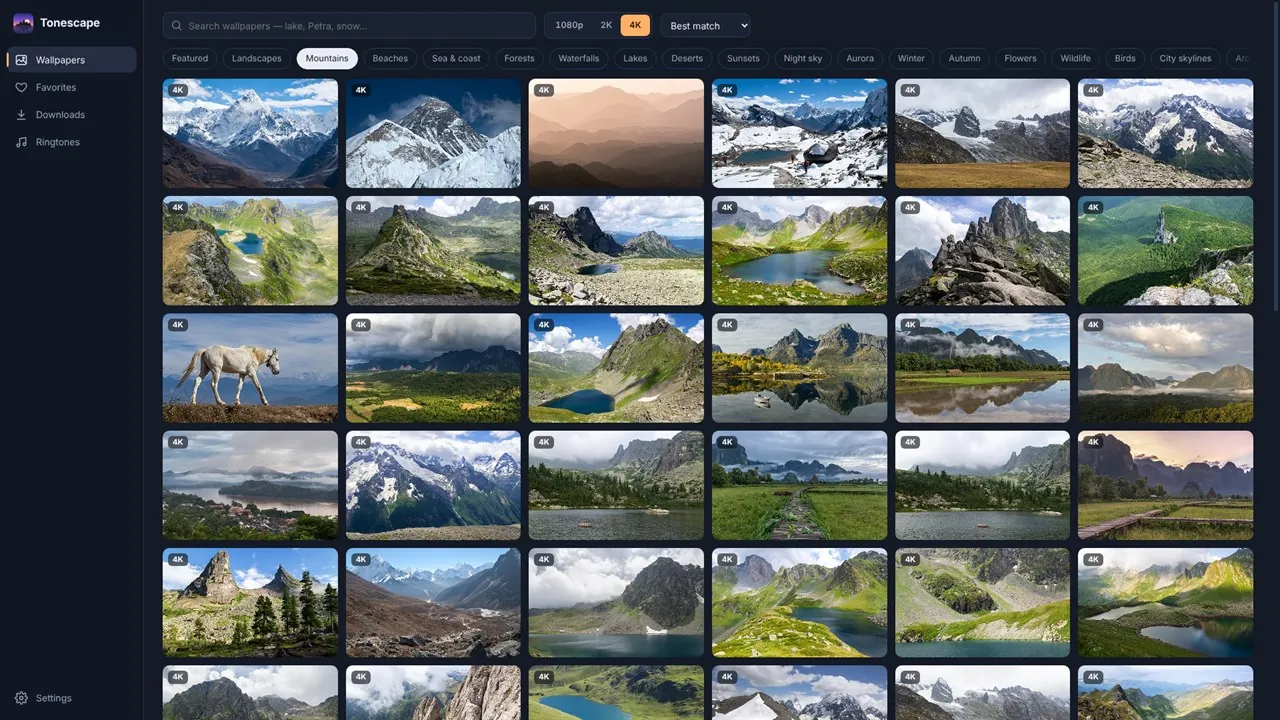The width and height of the screenshot is (1280, 720).
Task: Open the Sunsets category
Action: click(743, 58)
